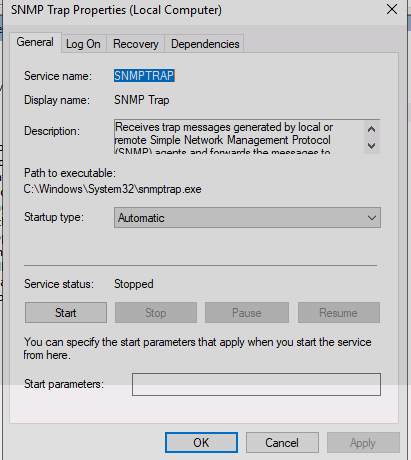
Task: Click the disabled Stop button
Action: pyautogui.click(x=156, y=313)
